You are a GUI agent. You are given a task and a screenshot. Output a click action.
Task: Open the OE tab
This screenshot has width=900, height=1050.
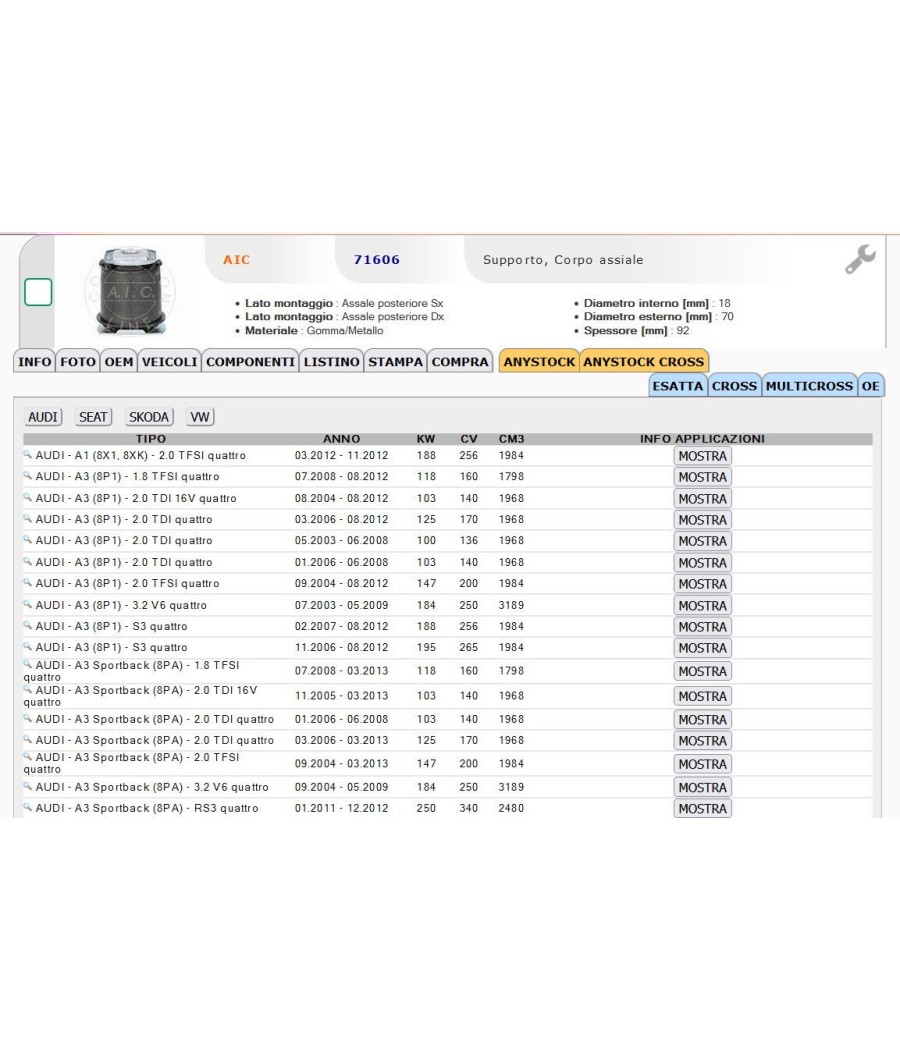point(871,386)
